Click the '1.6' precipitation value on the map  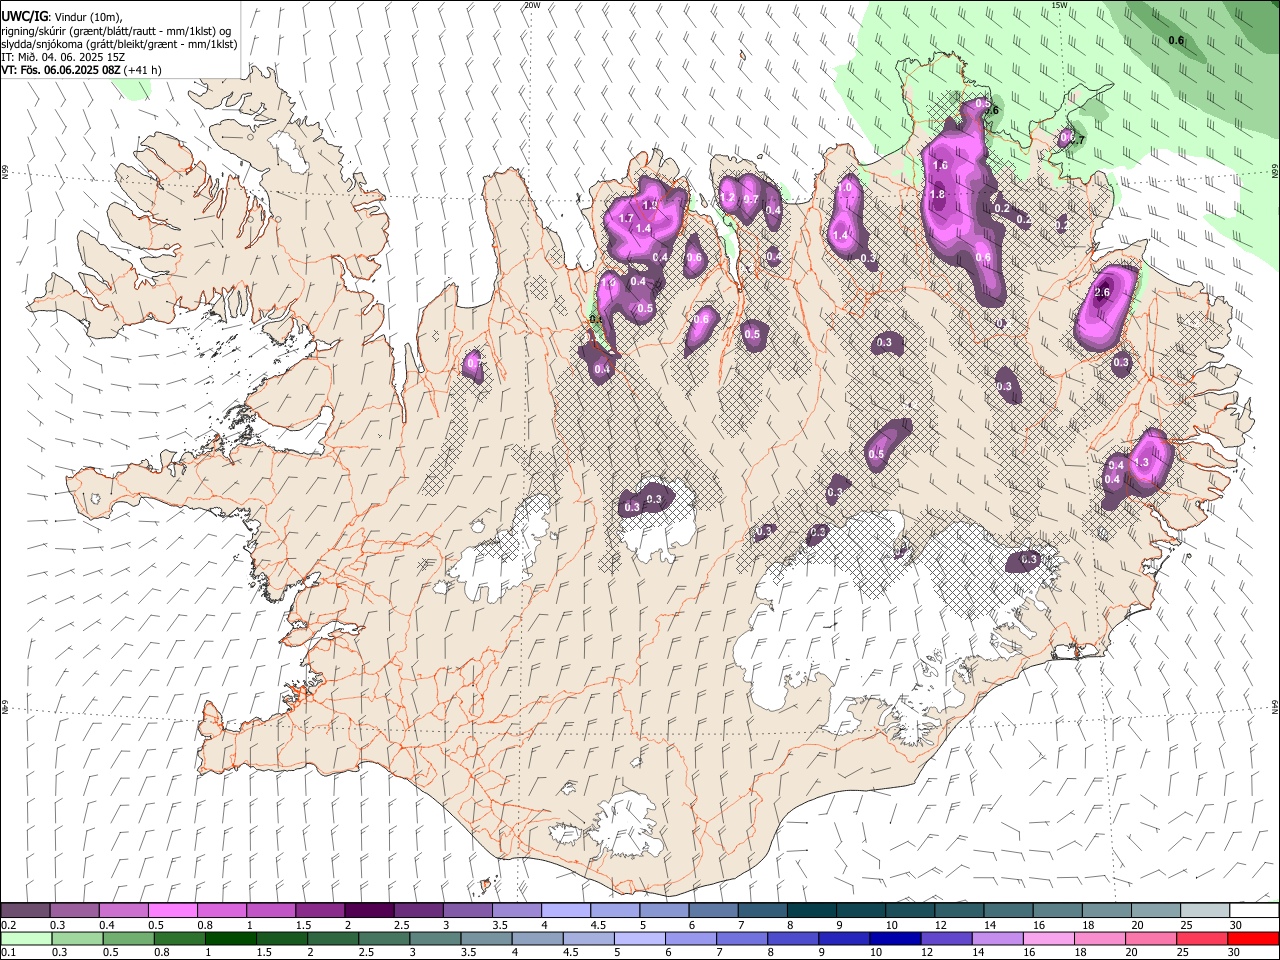(940, 166)
